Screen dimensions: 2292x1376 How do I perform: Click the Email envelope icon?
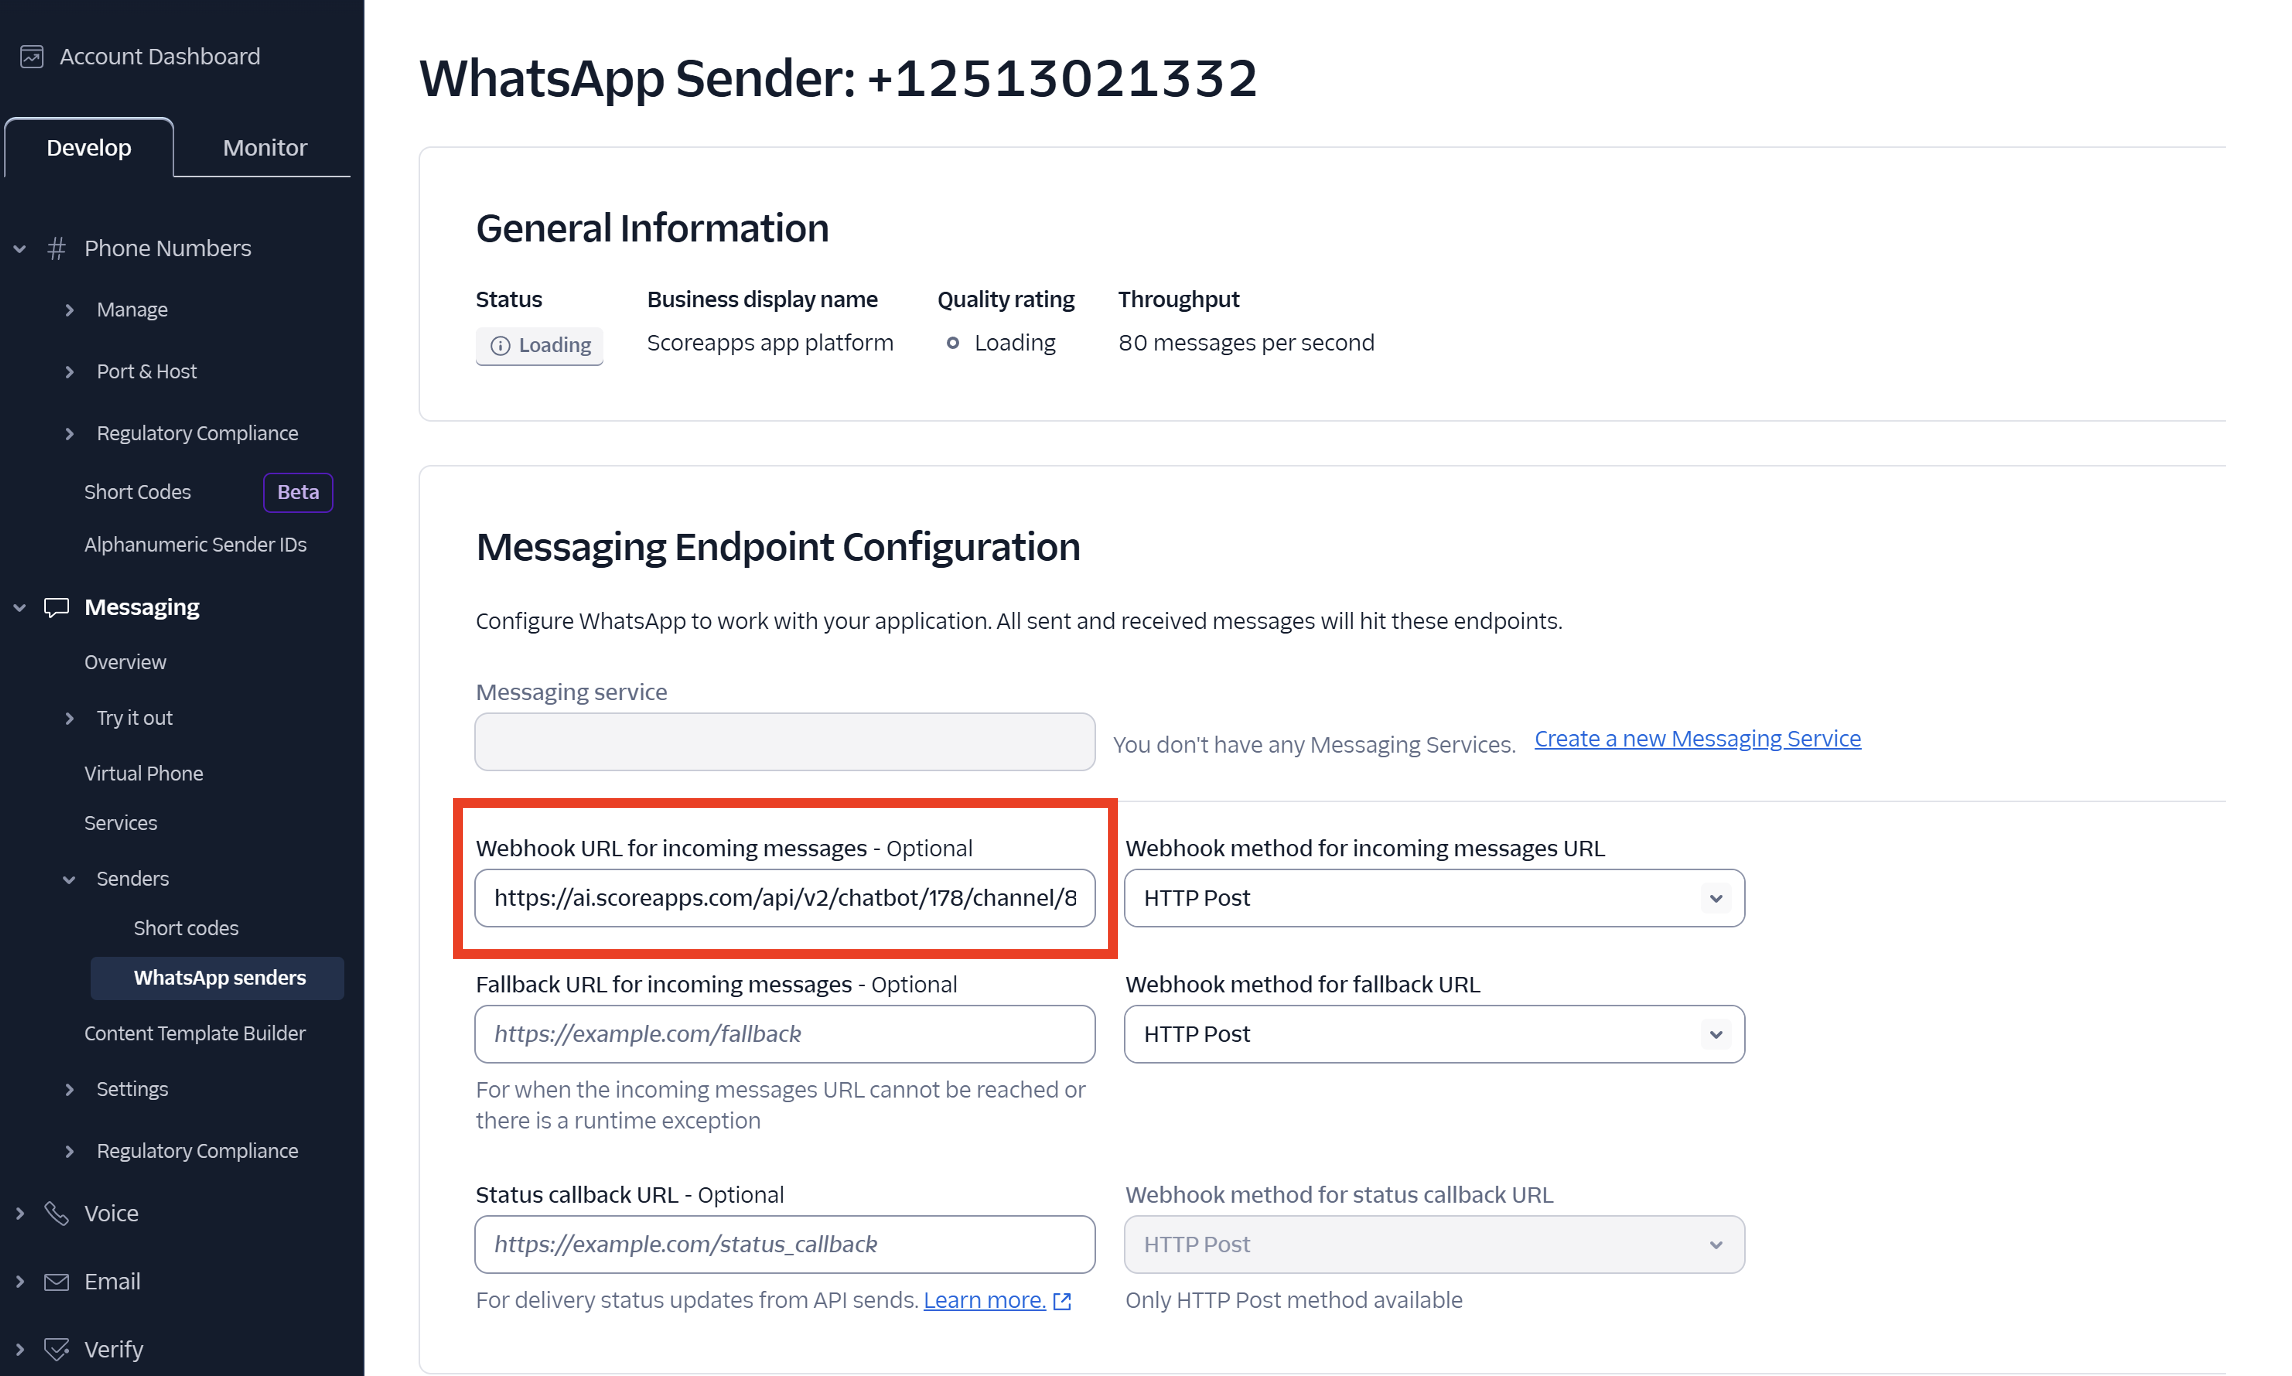pos(57,1281)
